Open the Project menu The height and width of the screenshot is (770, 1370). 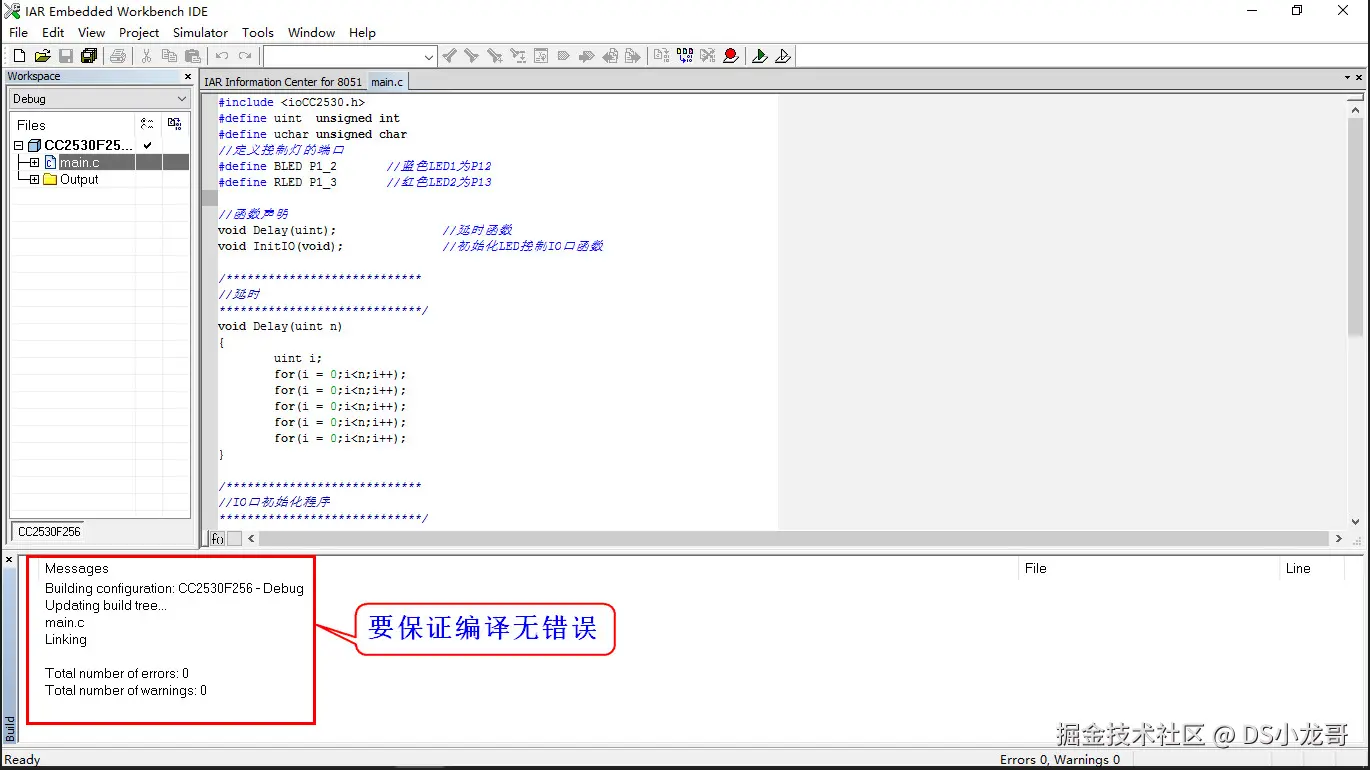(139, 32)
